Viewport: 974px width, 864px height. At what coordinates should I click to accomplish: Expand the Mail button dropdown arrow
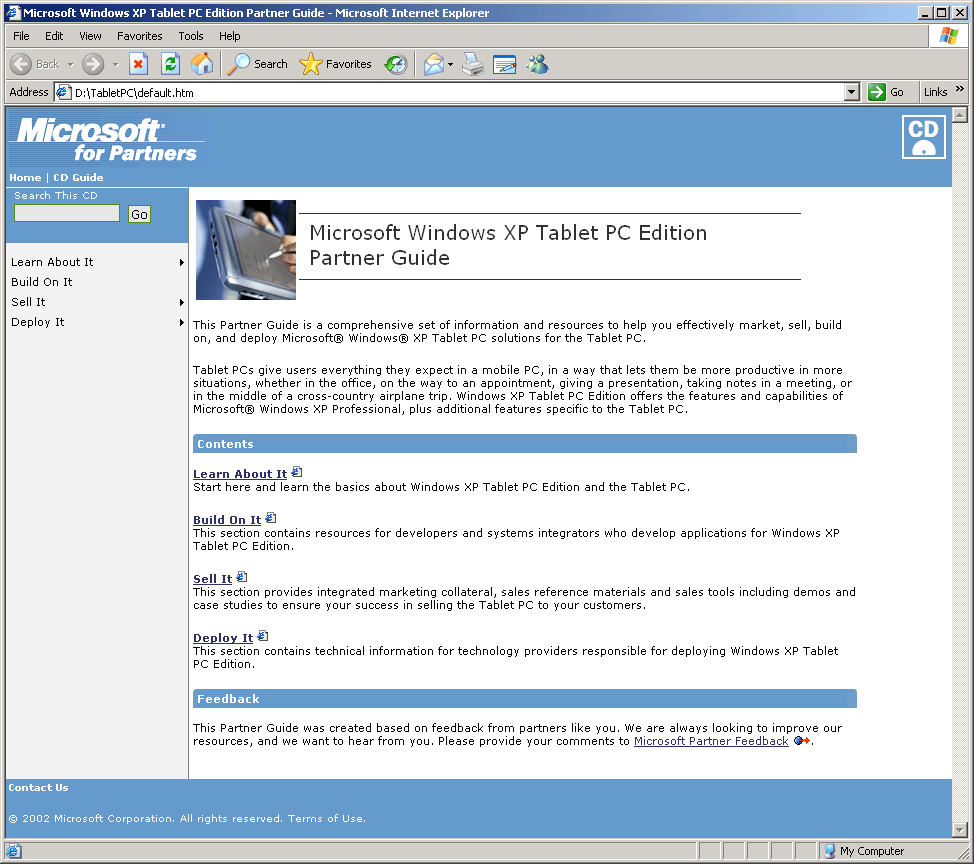click(x=451, y=64)
